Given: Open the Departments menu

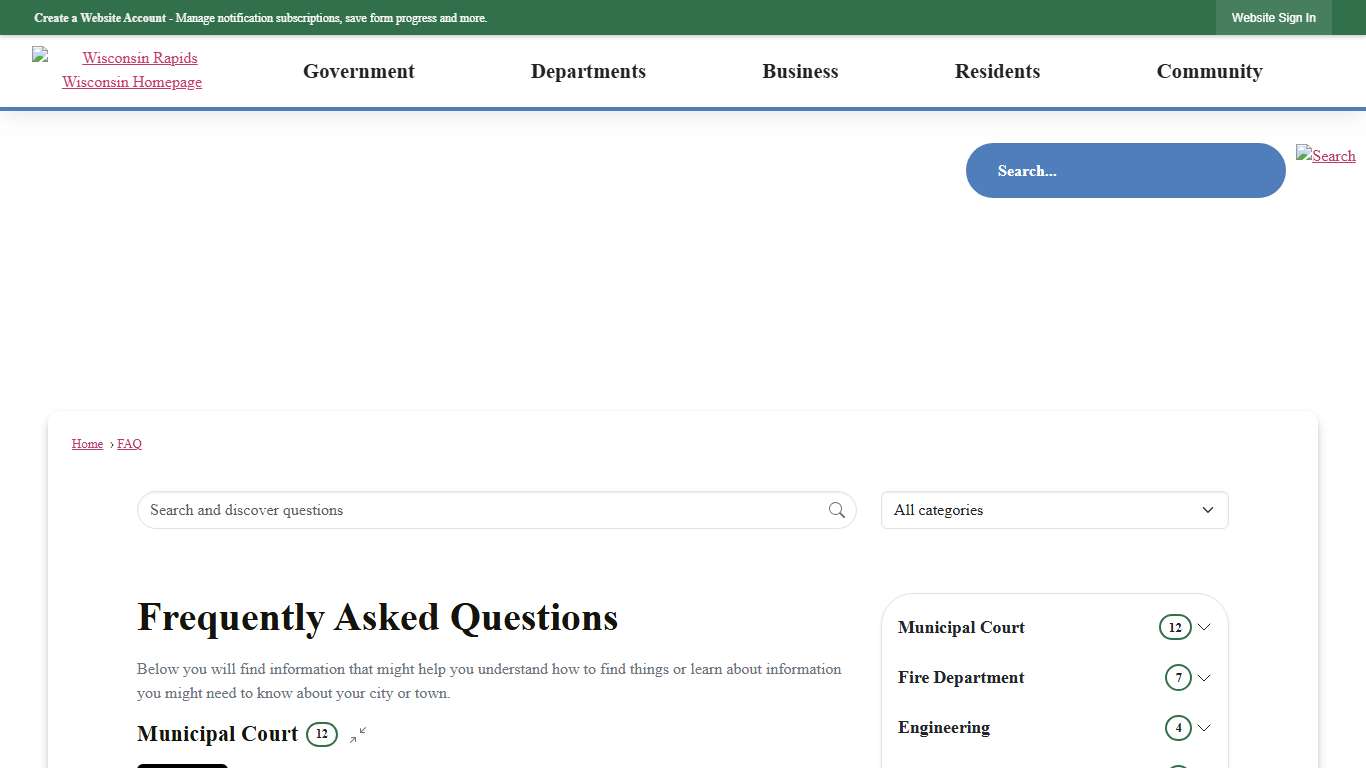Looking at the screenshot, I should [x=588, y=71].
